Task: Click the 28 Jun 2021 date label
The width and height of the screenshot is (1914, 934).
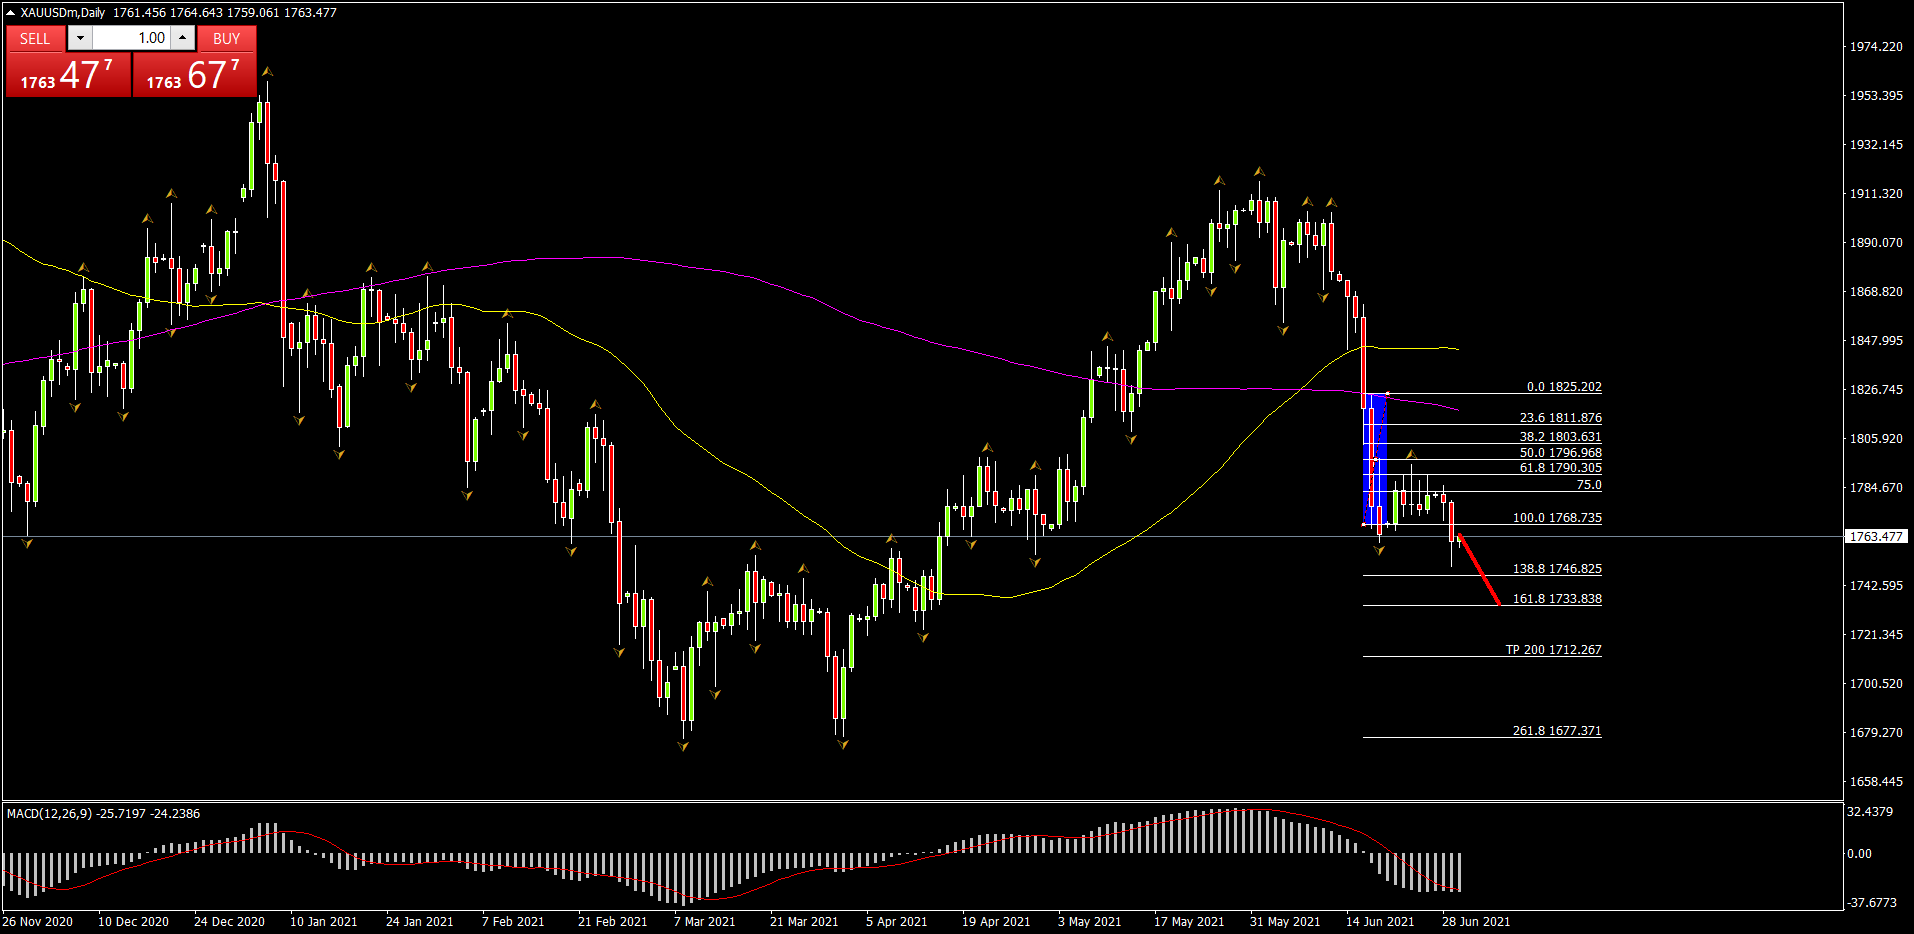Action: click(x=1476, y=922)
